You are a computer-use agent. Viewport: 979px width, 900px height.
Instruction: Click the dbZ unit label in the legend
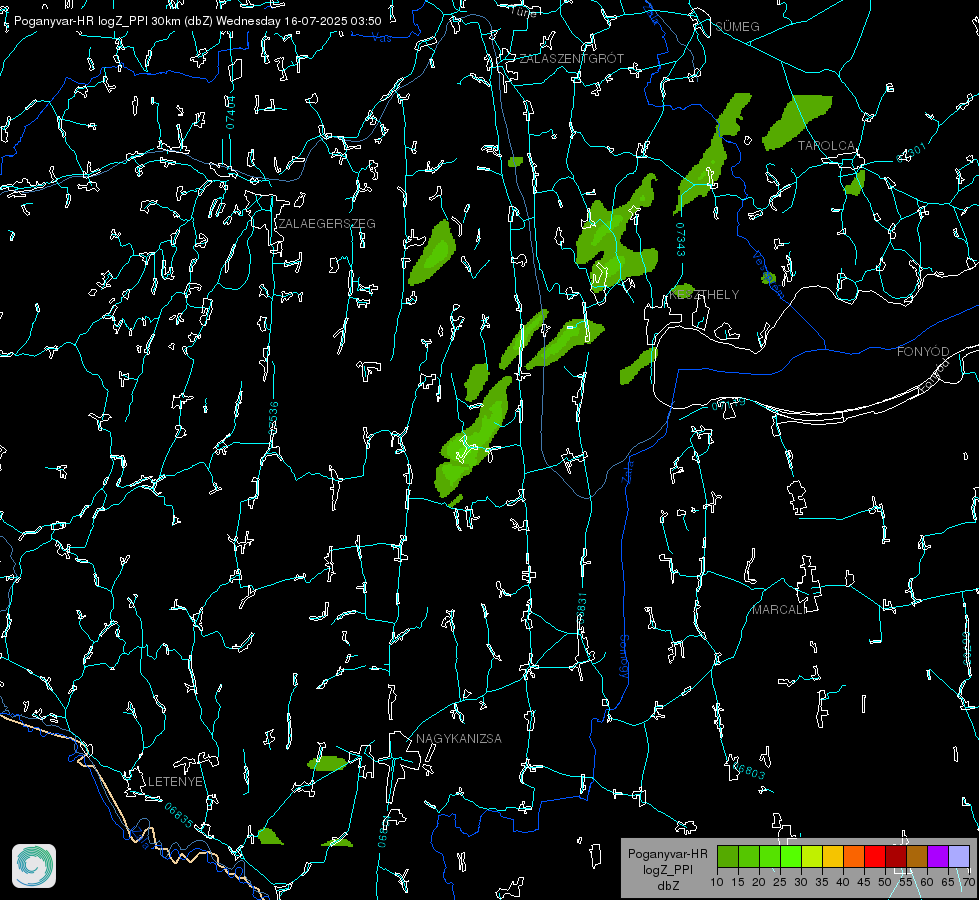pyautogui.click(x=667, y=886)
